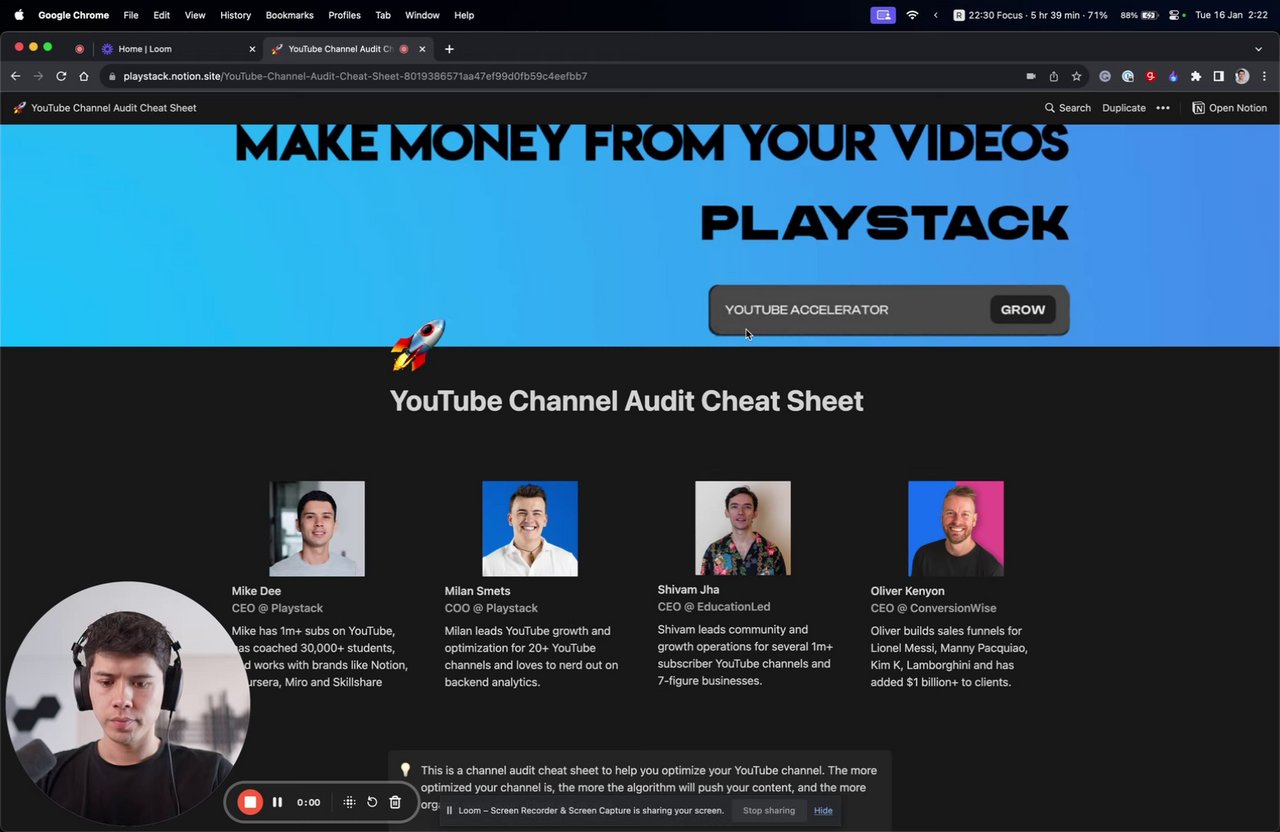Open the Extensions puzzle piece menu
1280x832 pixels.
[1196, 76]
